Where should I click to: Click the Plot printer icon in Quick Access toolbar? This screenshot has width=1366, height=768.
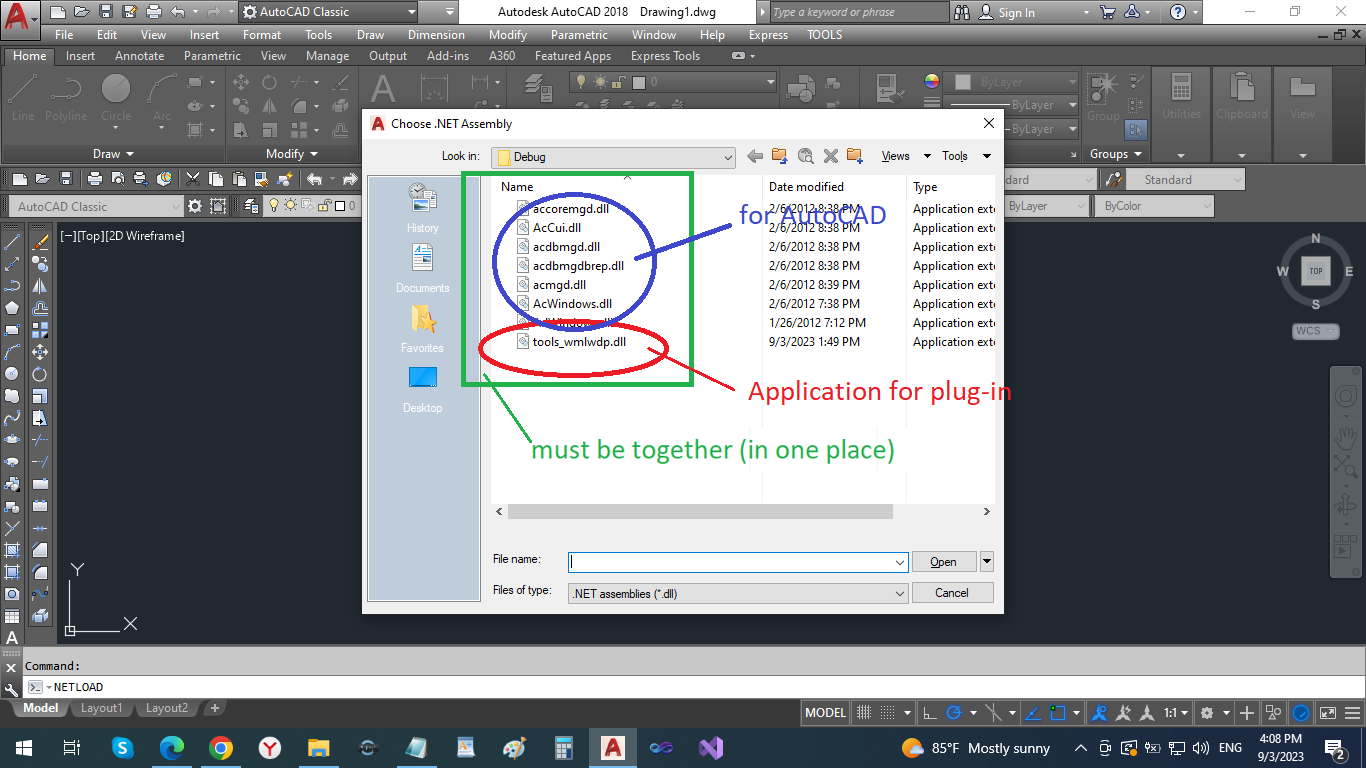[x=153, y=13]
